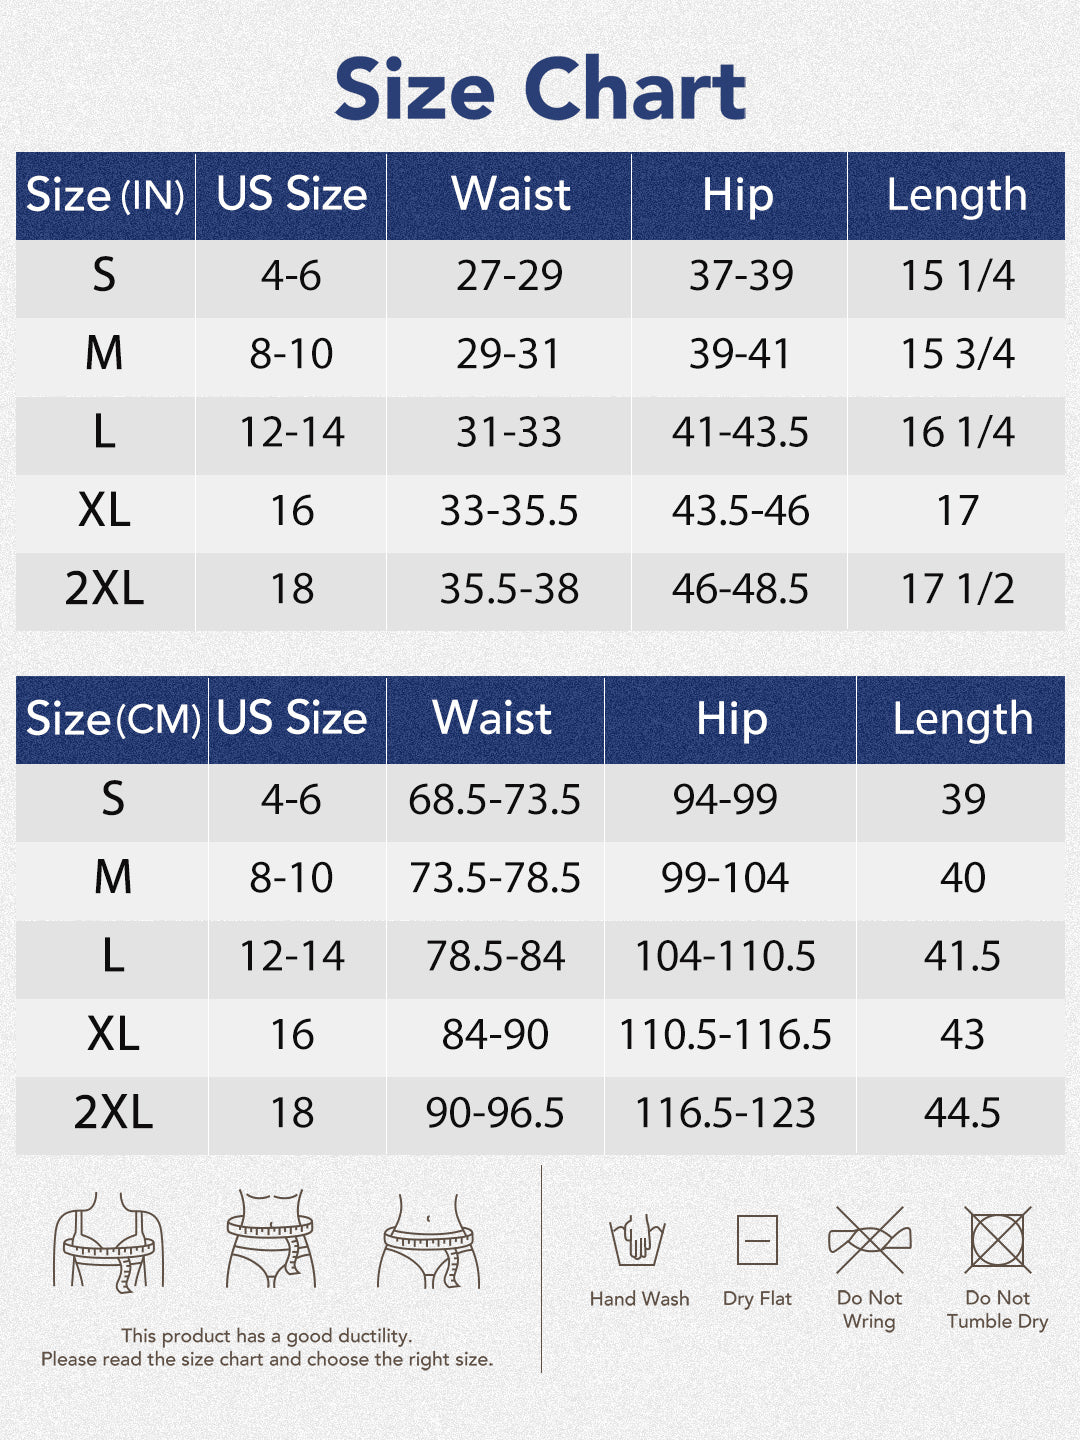Select the Size (IN) column header
Screen dimensions: 1080x1440
click(105, 195)
